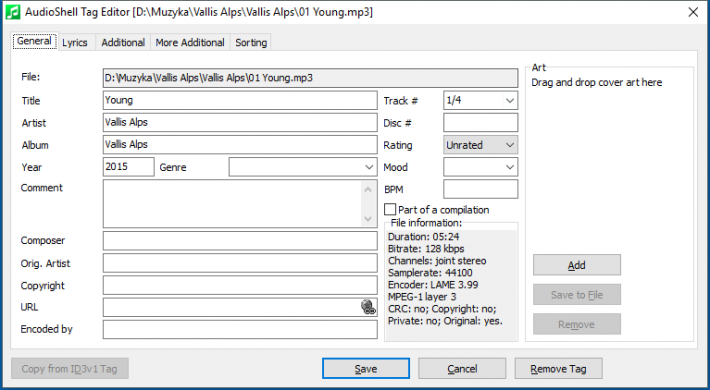Click the Title field containing Young
Viewport: 710px width, 390px height.
click(240, 101)
